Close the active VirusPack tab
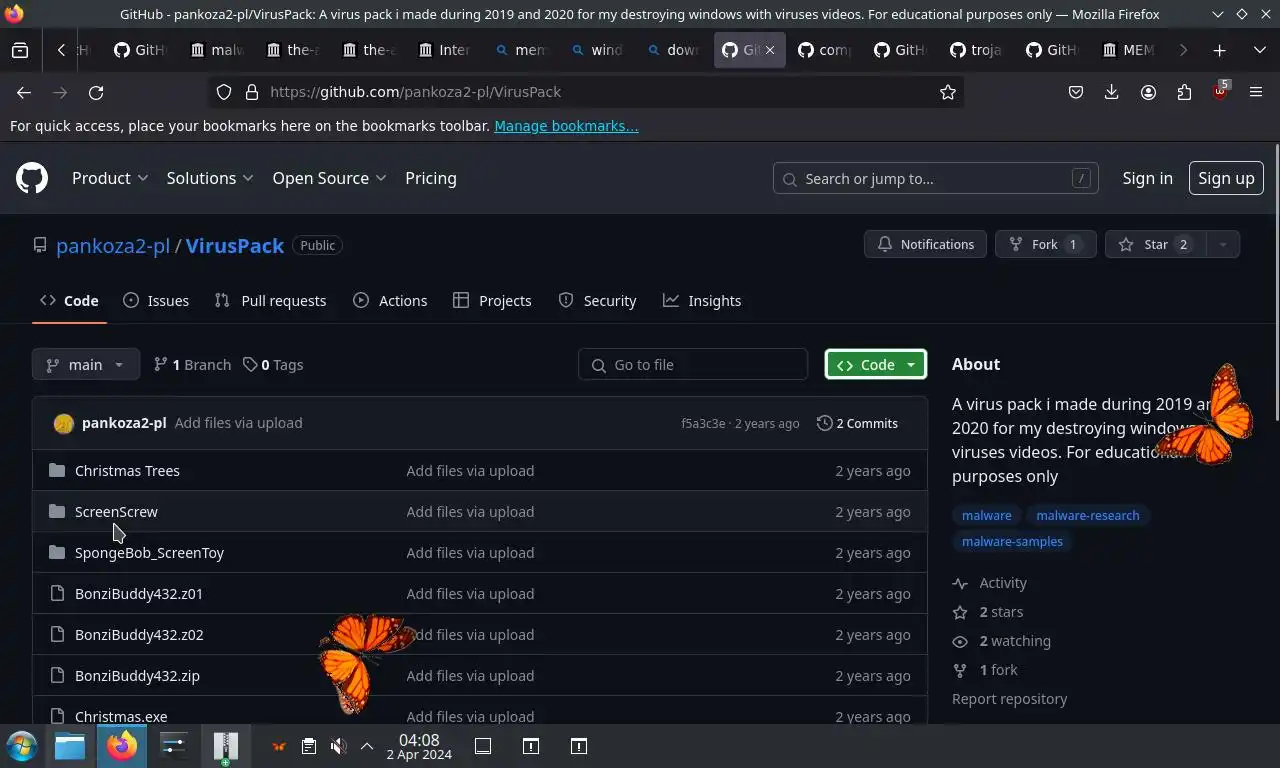Image resolution: width=1280 pixels, height=768 pixels. point(770,50)
